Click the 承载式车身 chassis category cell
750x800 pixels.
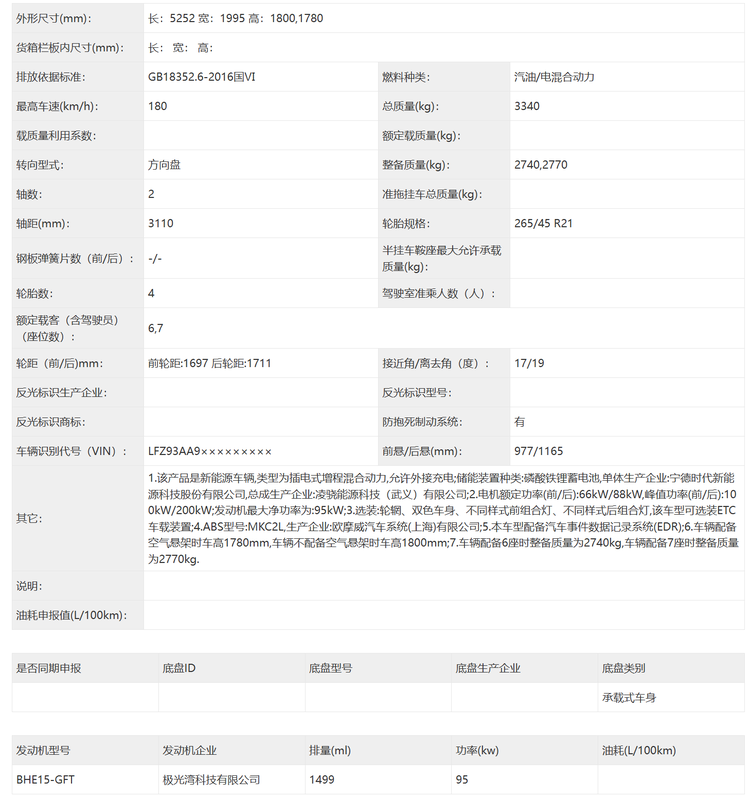(x=629, y=698)
